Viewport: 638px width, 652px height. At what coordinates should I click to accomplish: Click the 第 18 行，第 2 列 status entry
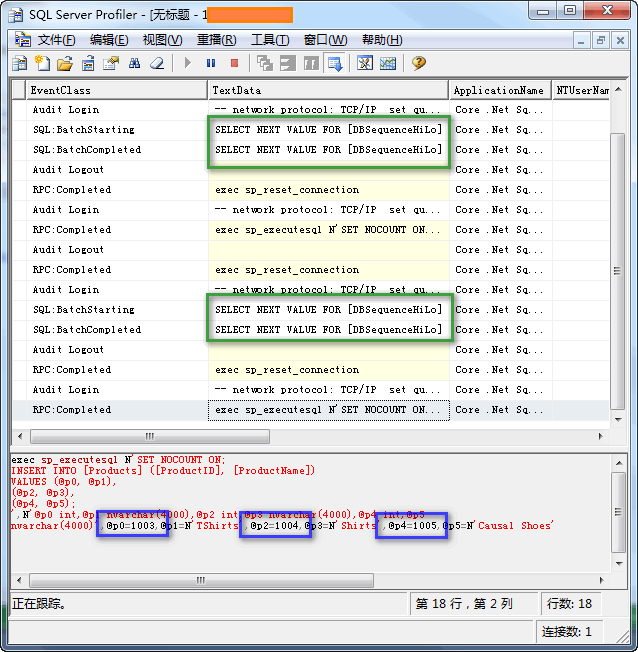464,603
